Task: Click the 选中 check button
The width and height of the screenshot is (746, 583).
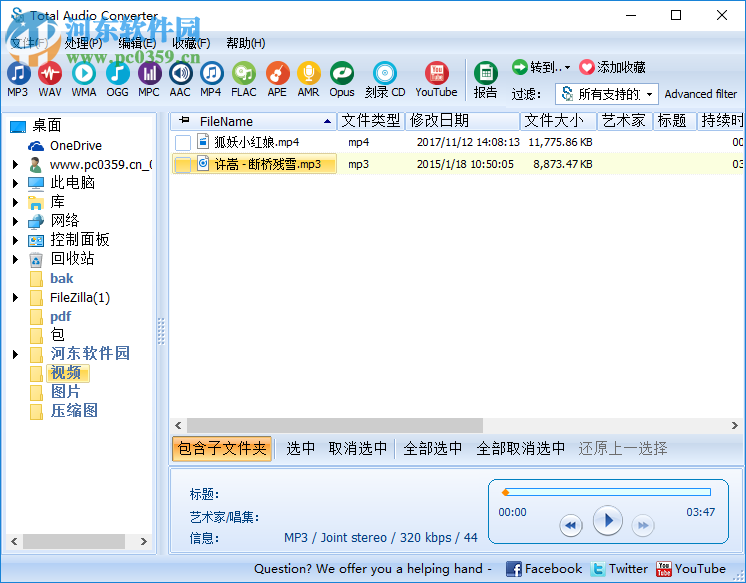Action: 301,448
